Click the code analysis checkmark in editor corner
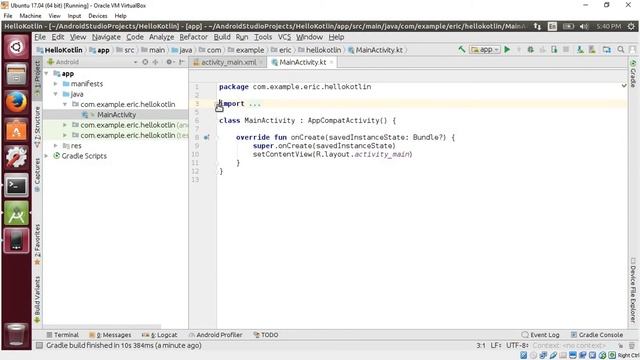The image size is (640, 360). [624, 86]
